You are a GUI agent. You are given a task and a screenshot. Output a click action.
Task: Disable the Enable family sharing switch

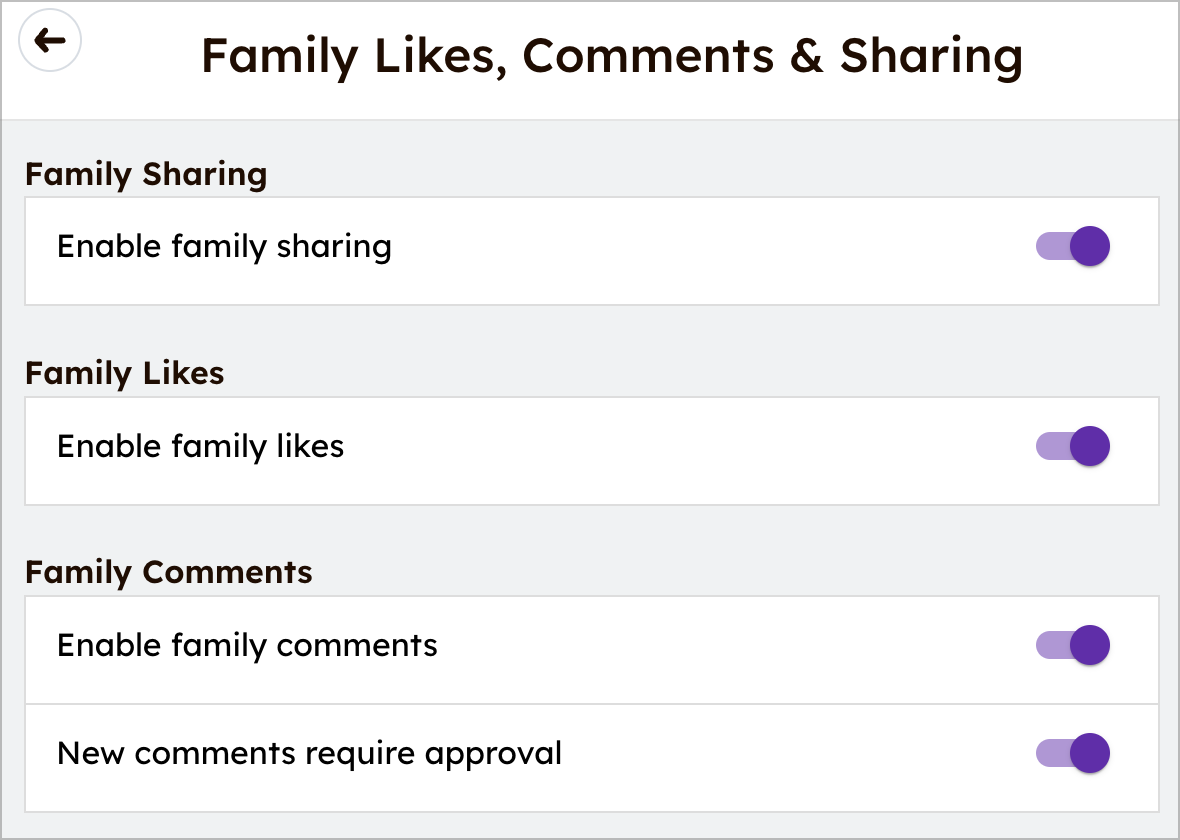pos(1072,246)
